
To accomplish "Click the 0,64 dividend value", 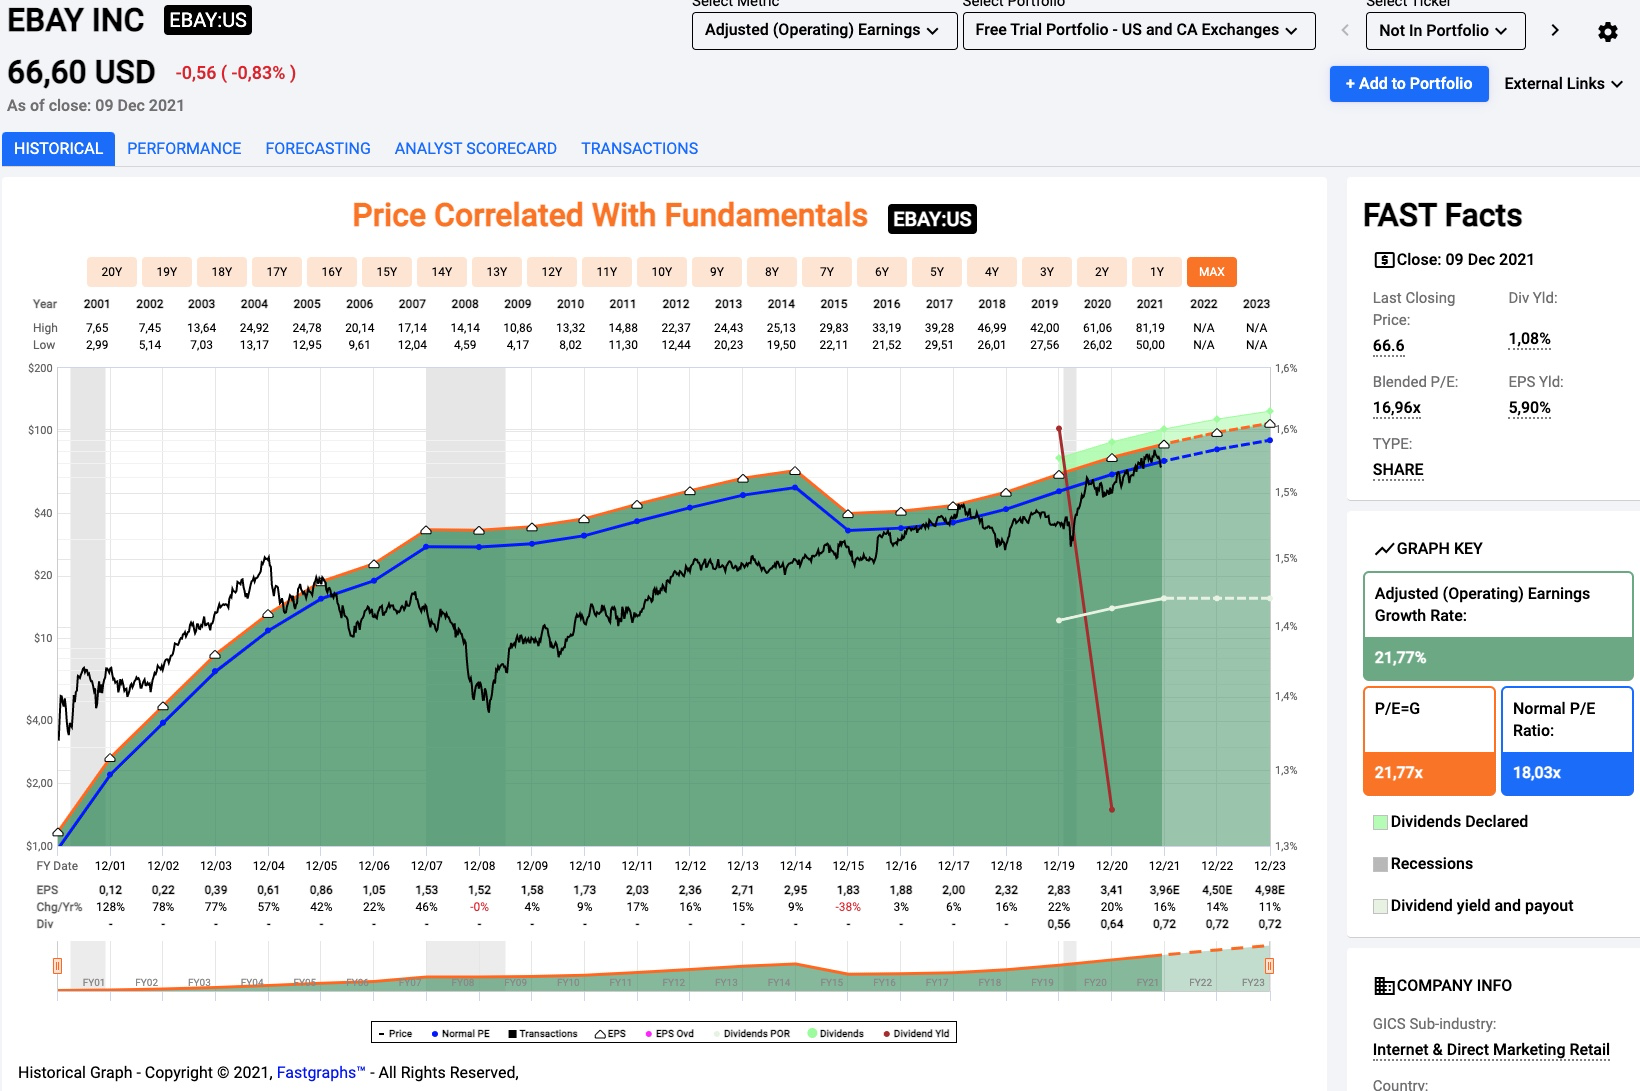I will 1112,924.
